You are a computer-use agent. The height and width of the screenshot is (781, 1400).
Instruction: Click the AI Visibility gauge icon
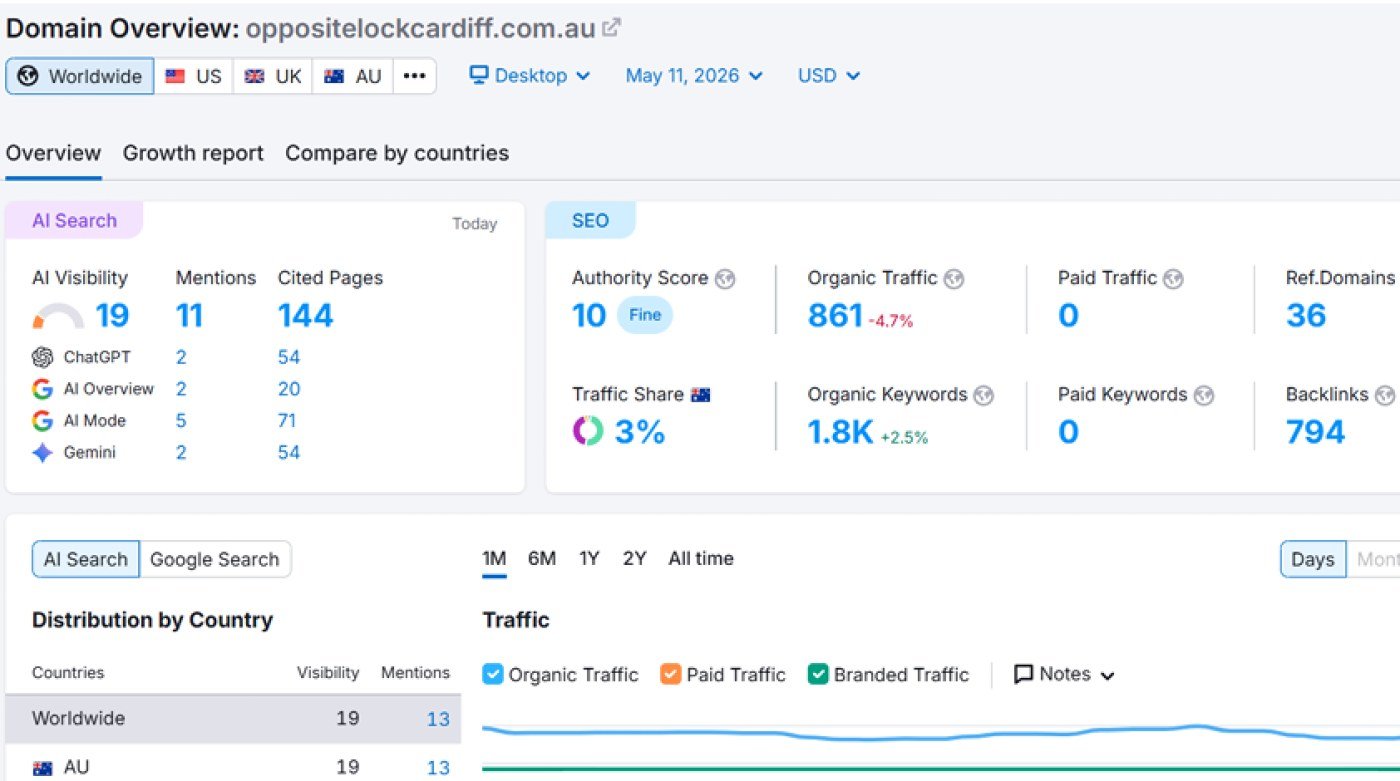tap(57, 317)
